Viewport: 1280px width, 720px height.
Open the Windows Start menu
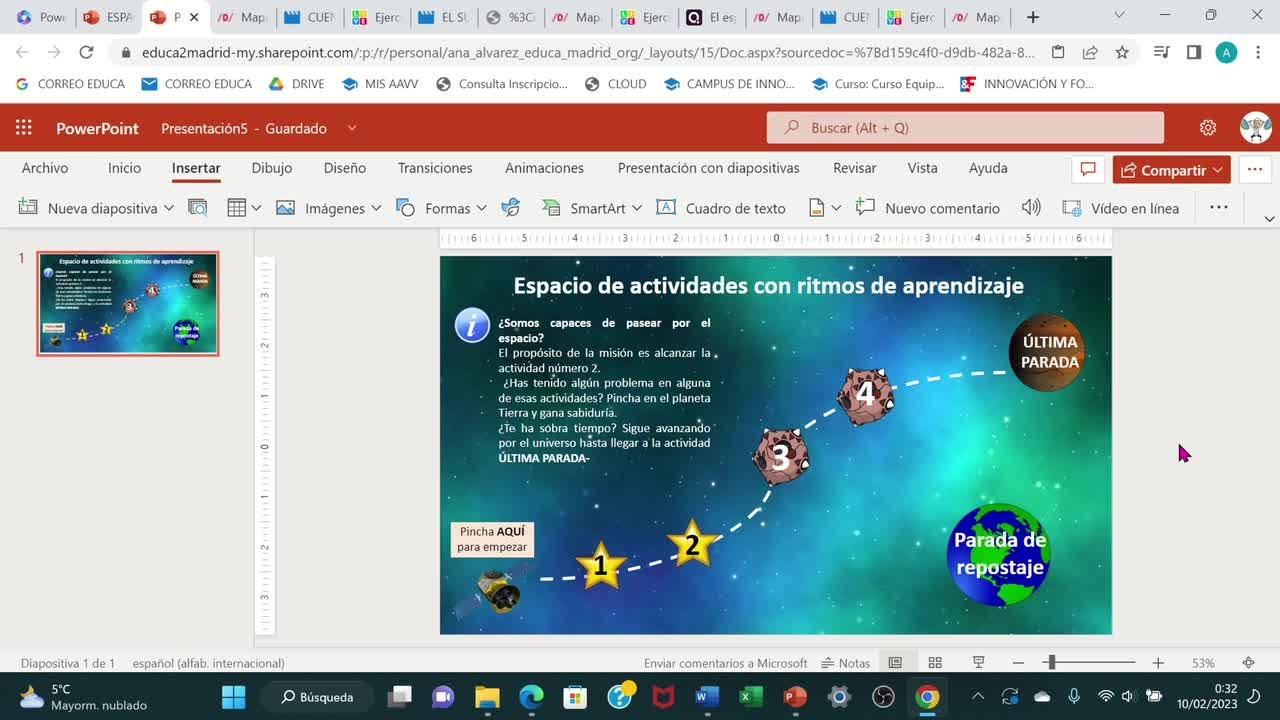[233, 697]
